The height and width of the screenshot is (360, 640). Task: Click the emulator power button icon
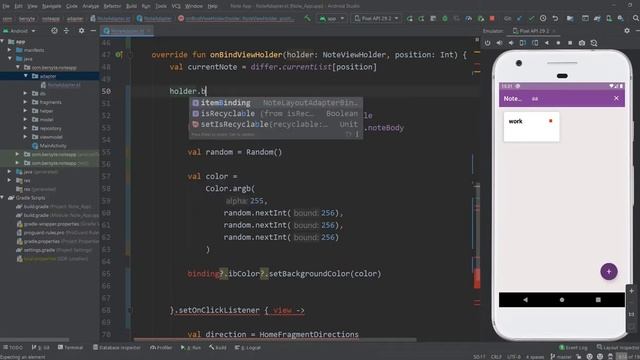click(x=487, y=43)
